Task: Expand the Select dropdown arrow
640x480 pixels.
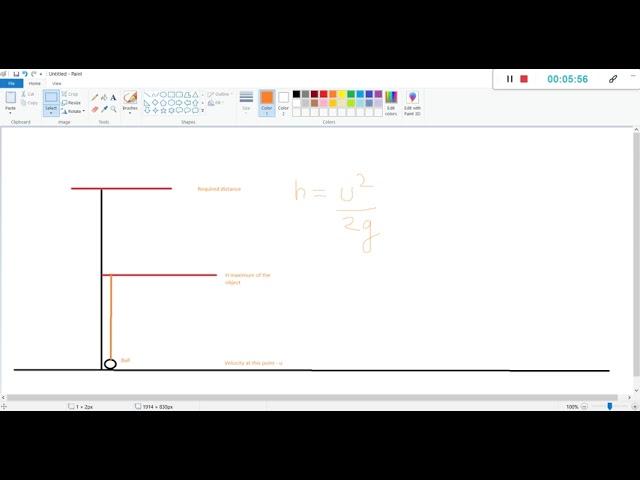Action: [51, 113]
